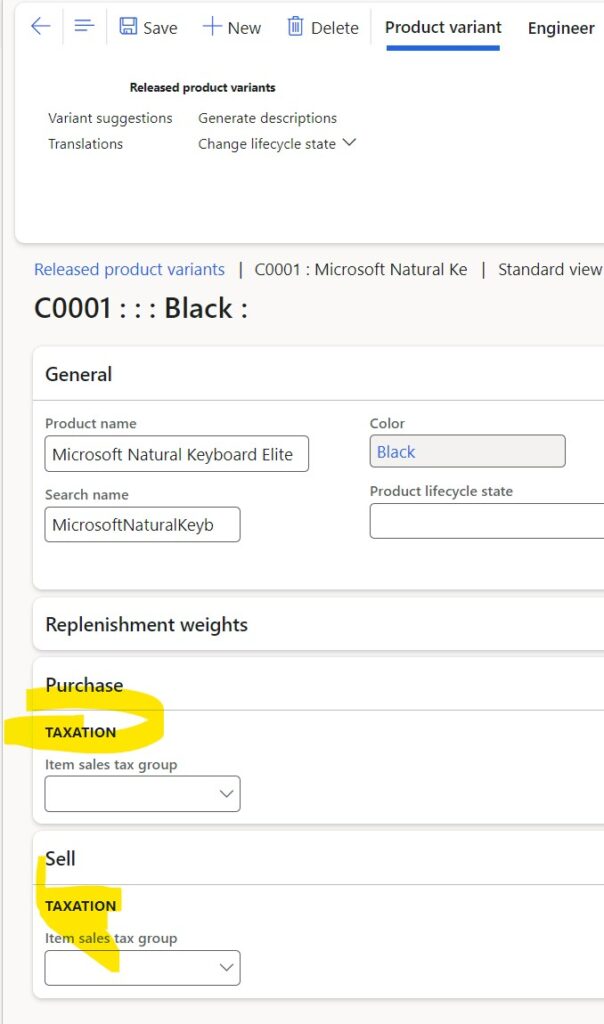Collapse the Sell section header

(318, 858)
